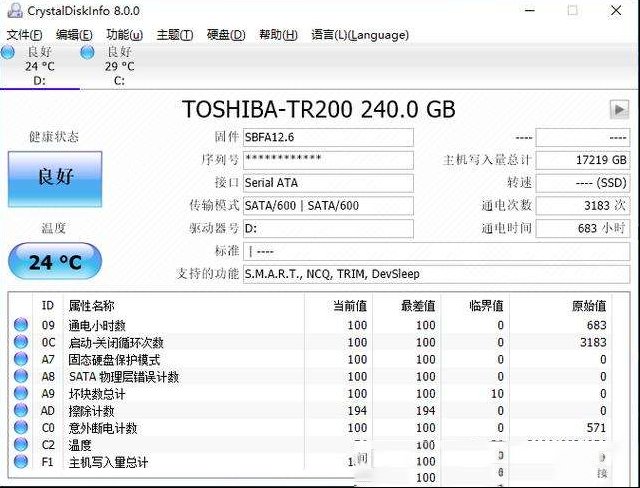
Task: Click the 临界值 column header
Action: 475,306
